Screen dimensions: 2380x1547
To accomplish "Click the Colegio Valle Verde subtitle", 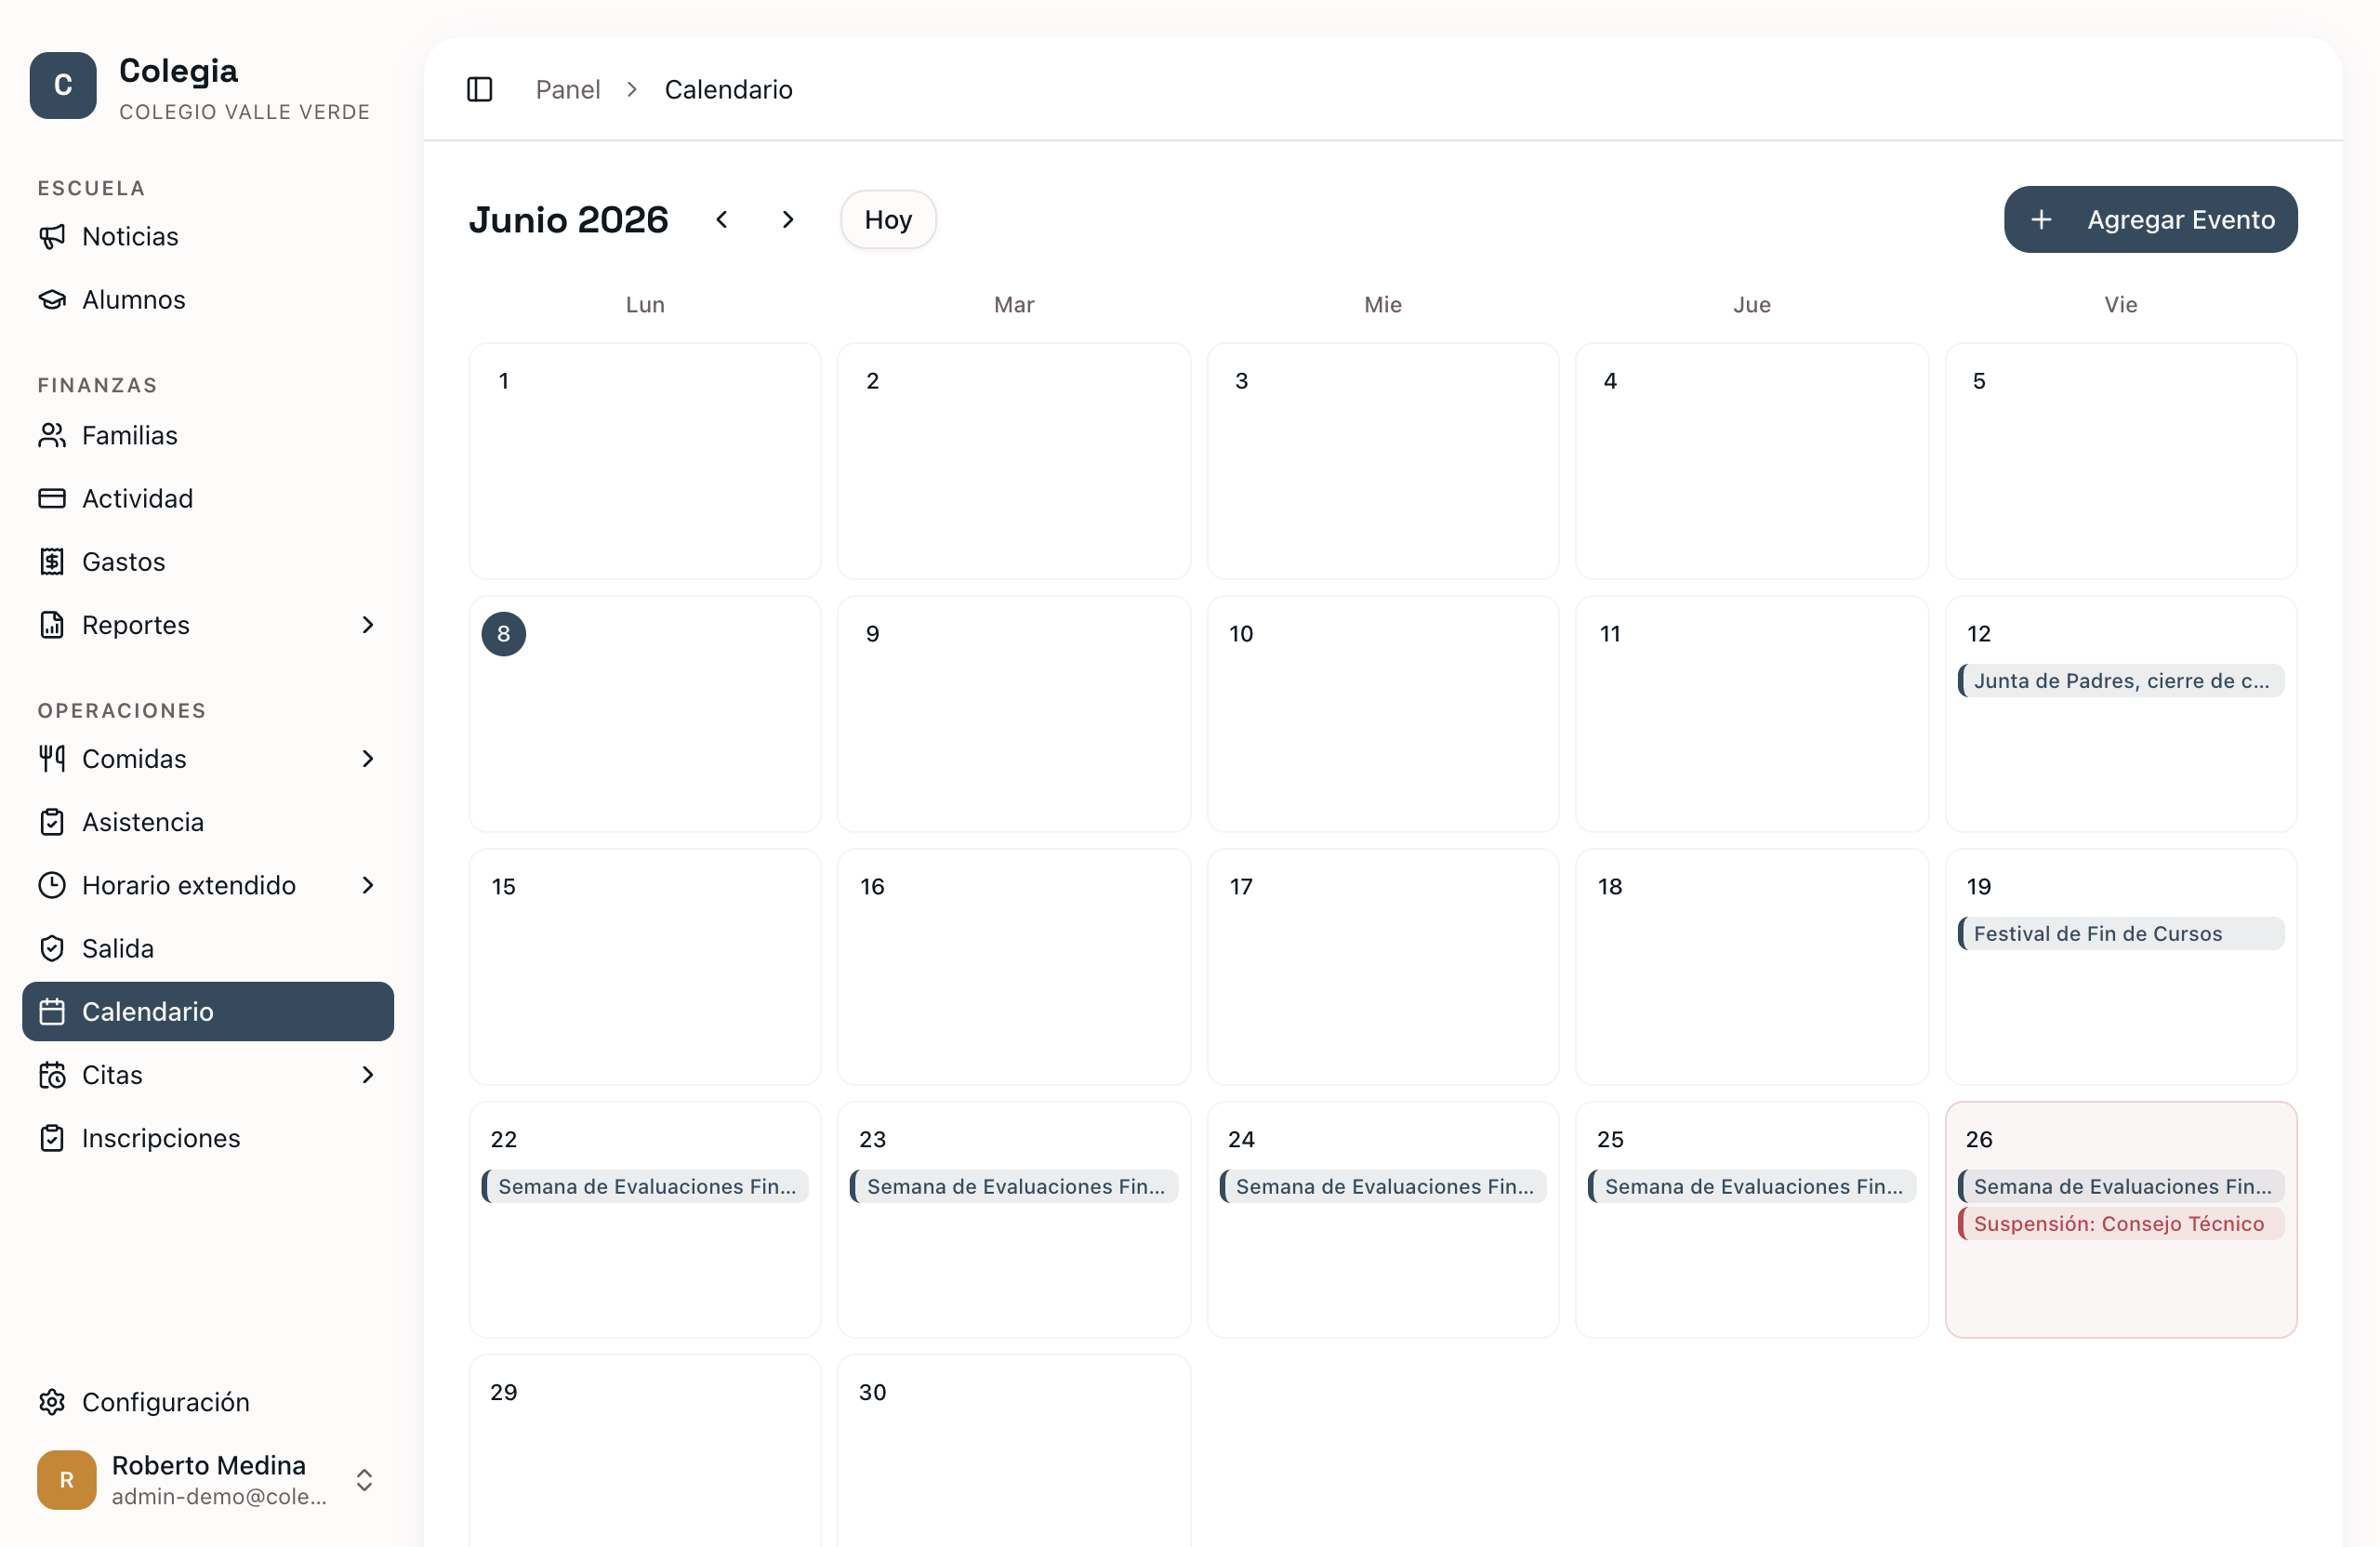I will tap(245, 111).
